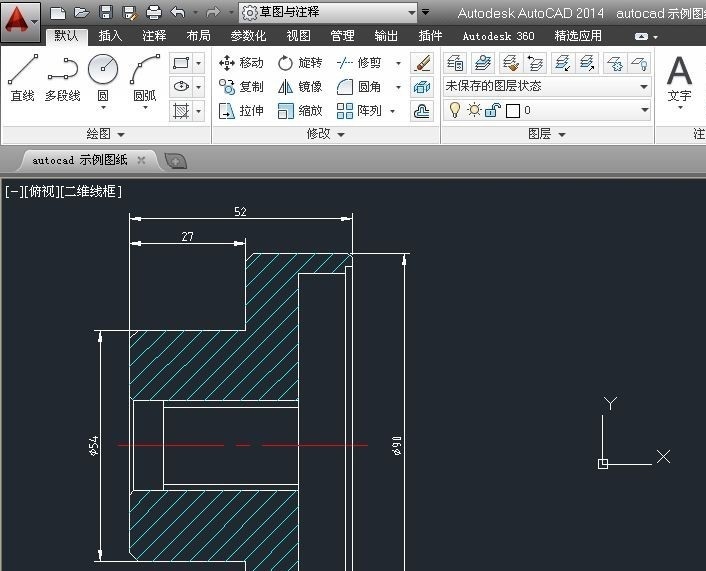The width and height of the screenshot is (706, 571).
Task: Open the 圆角 fillet dropdown arrow
Action: pyautogui.click(x=398, y=87)
